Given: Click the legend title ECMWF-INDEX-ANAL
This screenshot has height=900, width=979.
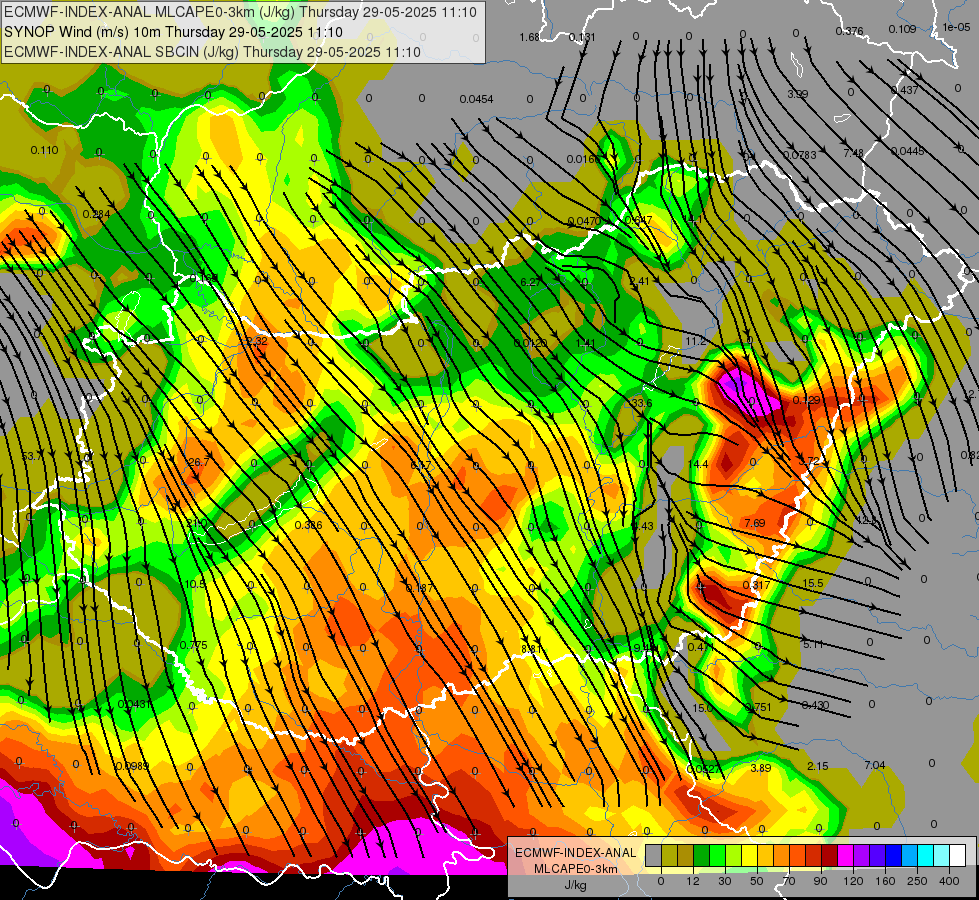Looking at the screenshot, I should [576, 853].
